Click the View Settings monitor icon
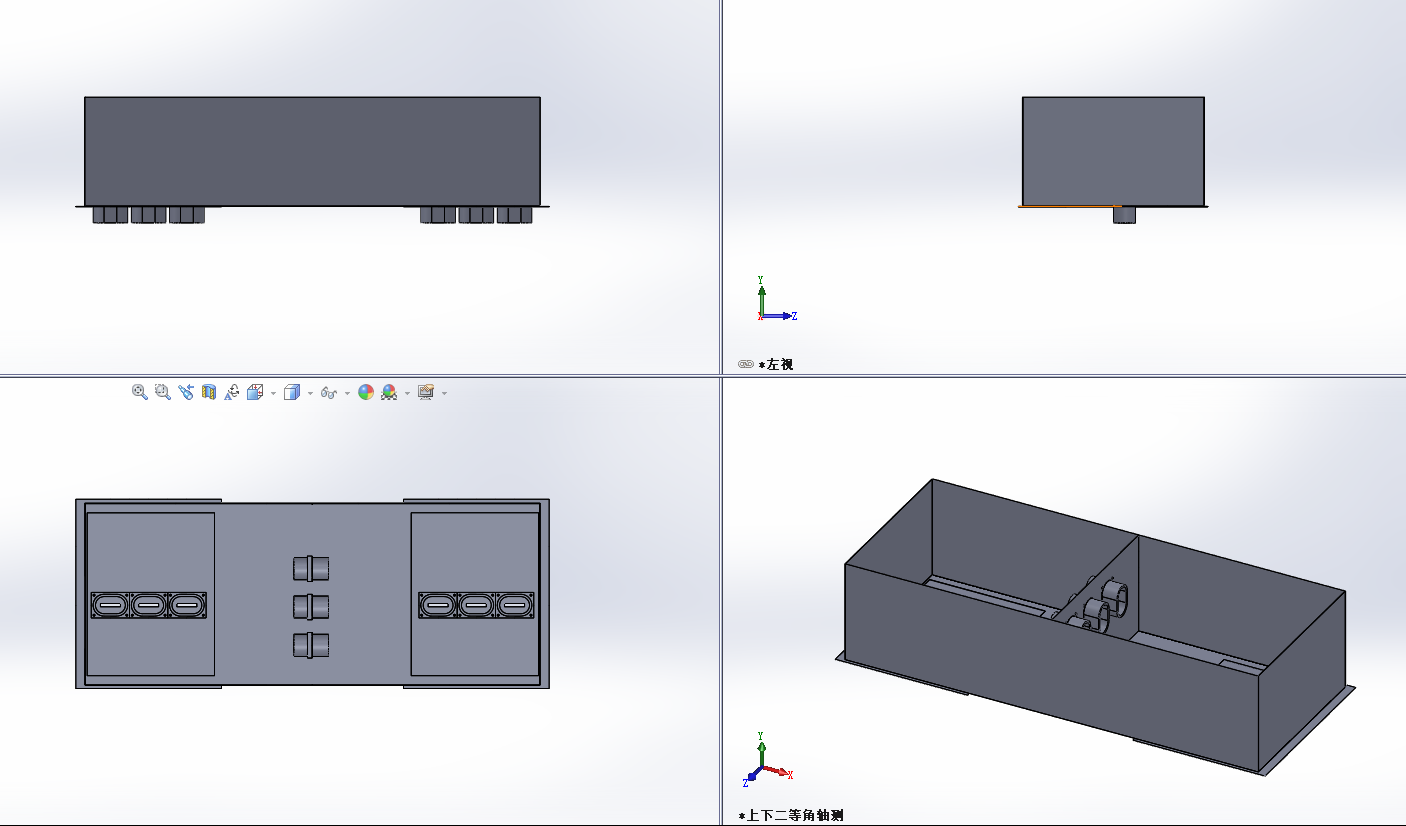Screen dimensions: 1406x826 click(x=426, y=392)
